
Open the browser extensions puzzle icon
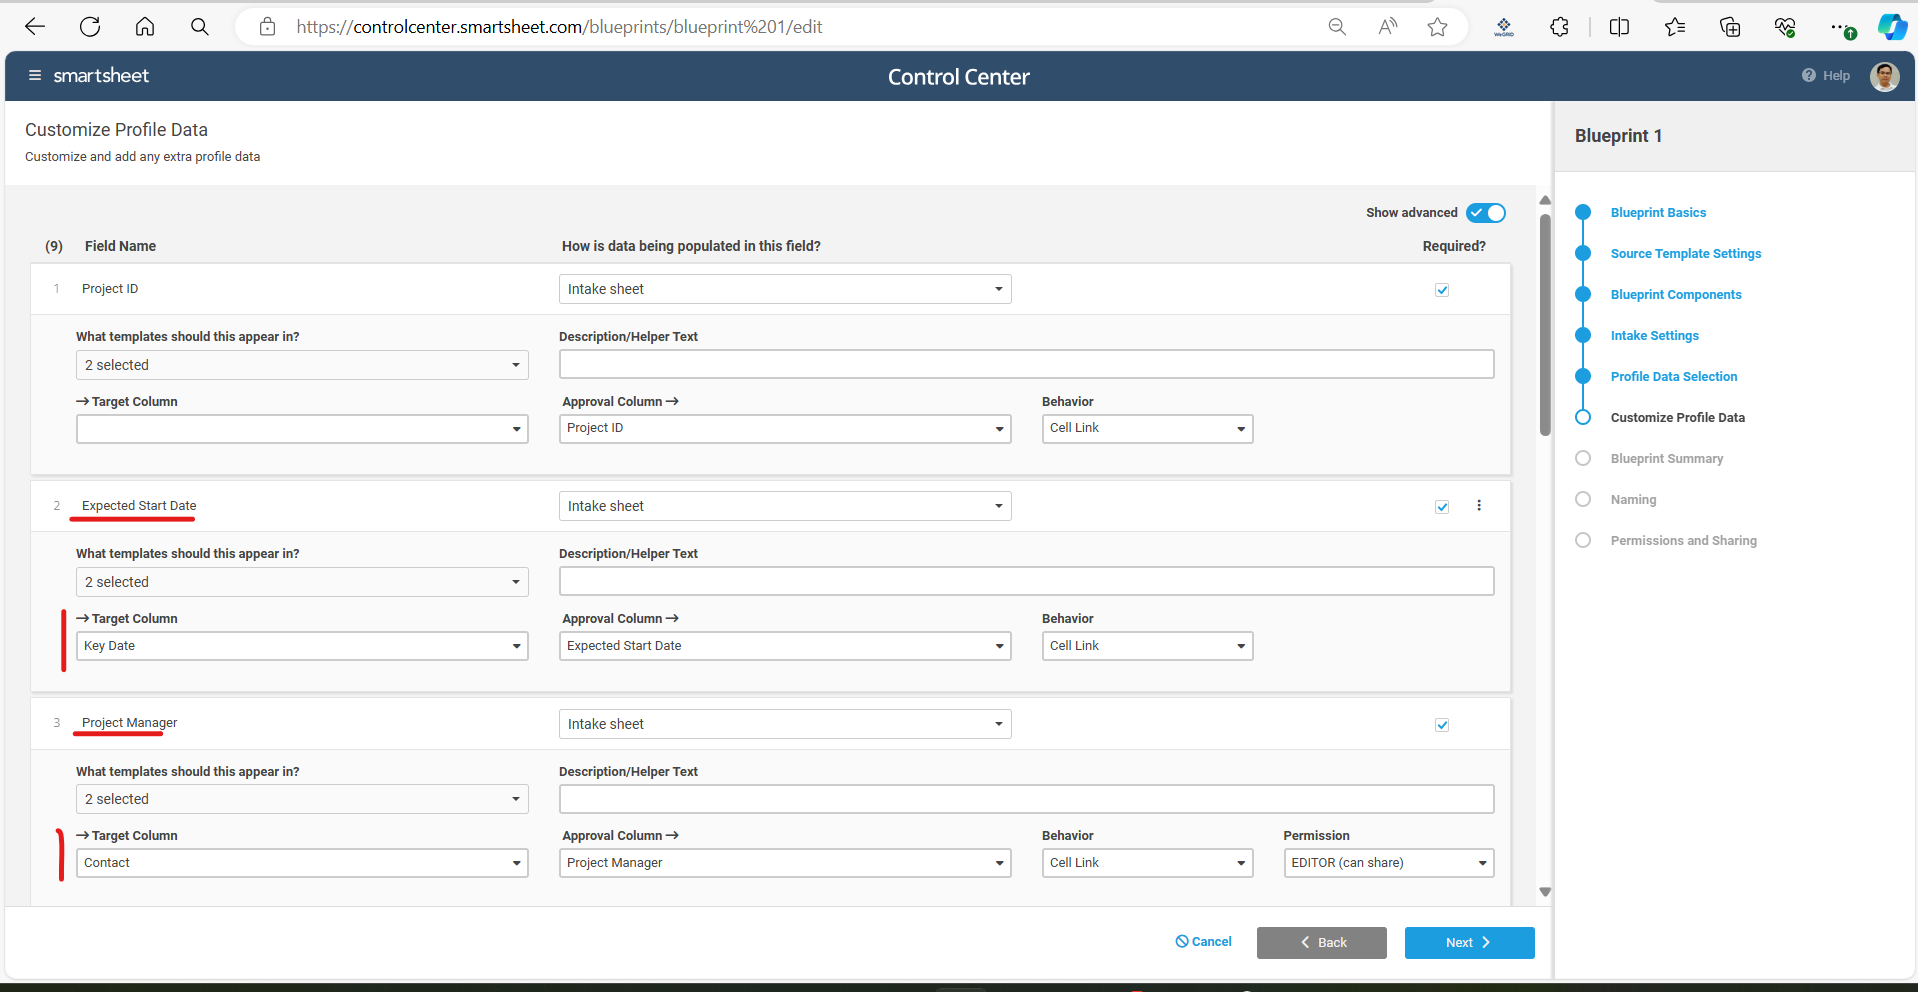coord(1560,27)
